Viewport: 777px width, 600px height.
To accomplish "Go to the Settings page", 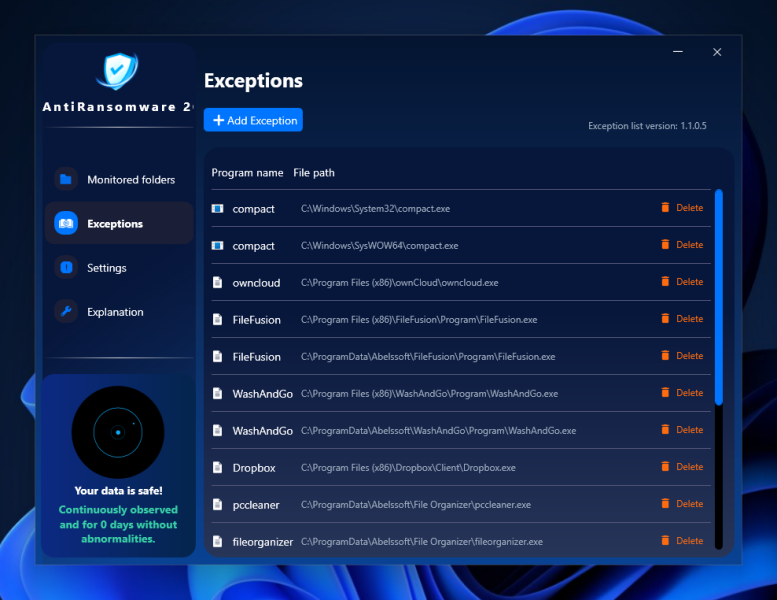I will tap(119, 268).
